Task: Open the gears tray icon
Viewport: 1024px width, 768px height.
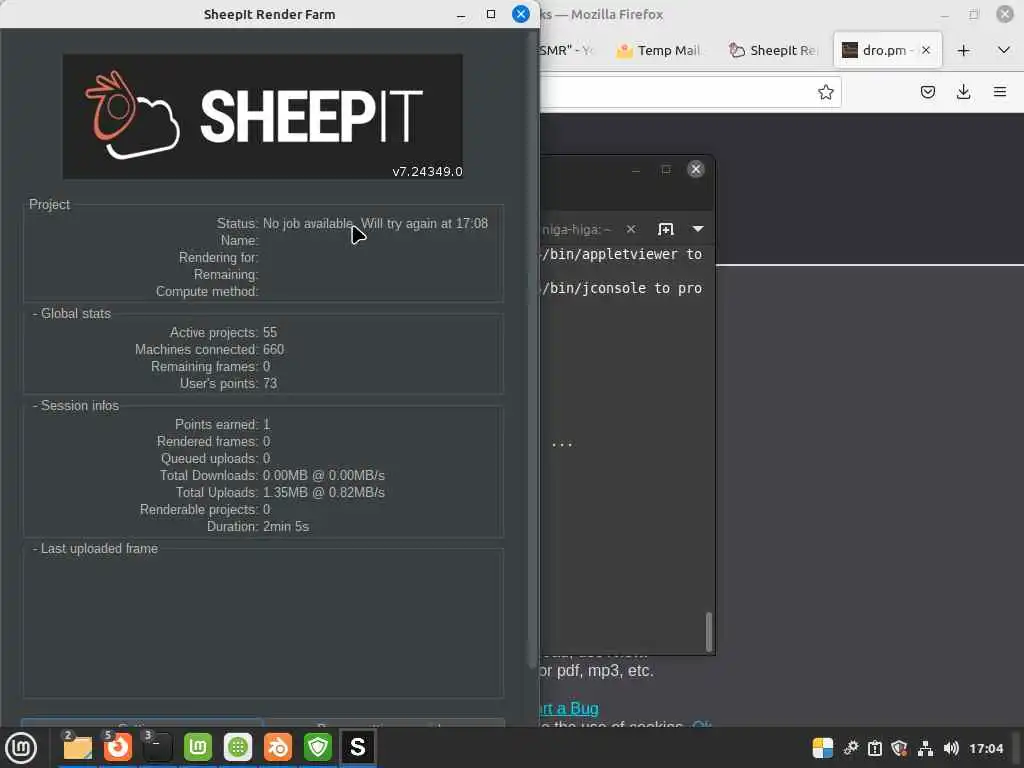Action: tap(851, 748)
